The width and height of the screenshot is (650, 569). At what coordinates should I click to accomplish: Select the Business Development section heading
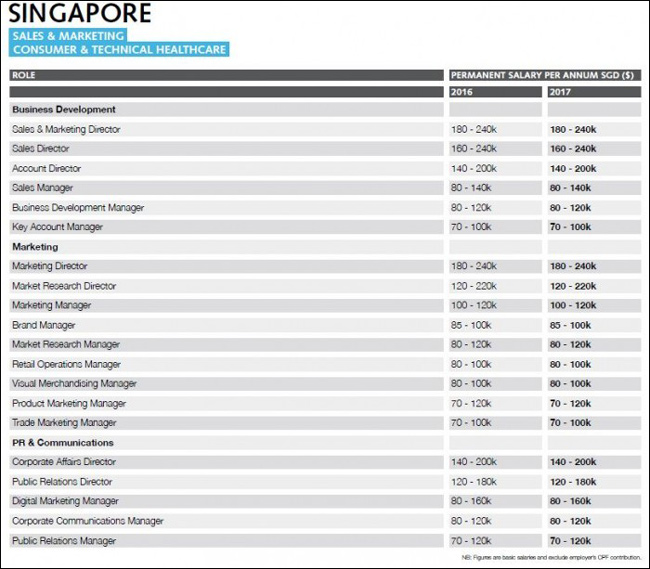coord(64,110)
